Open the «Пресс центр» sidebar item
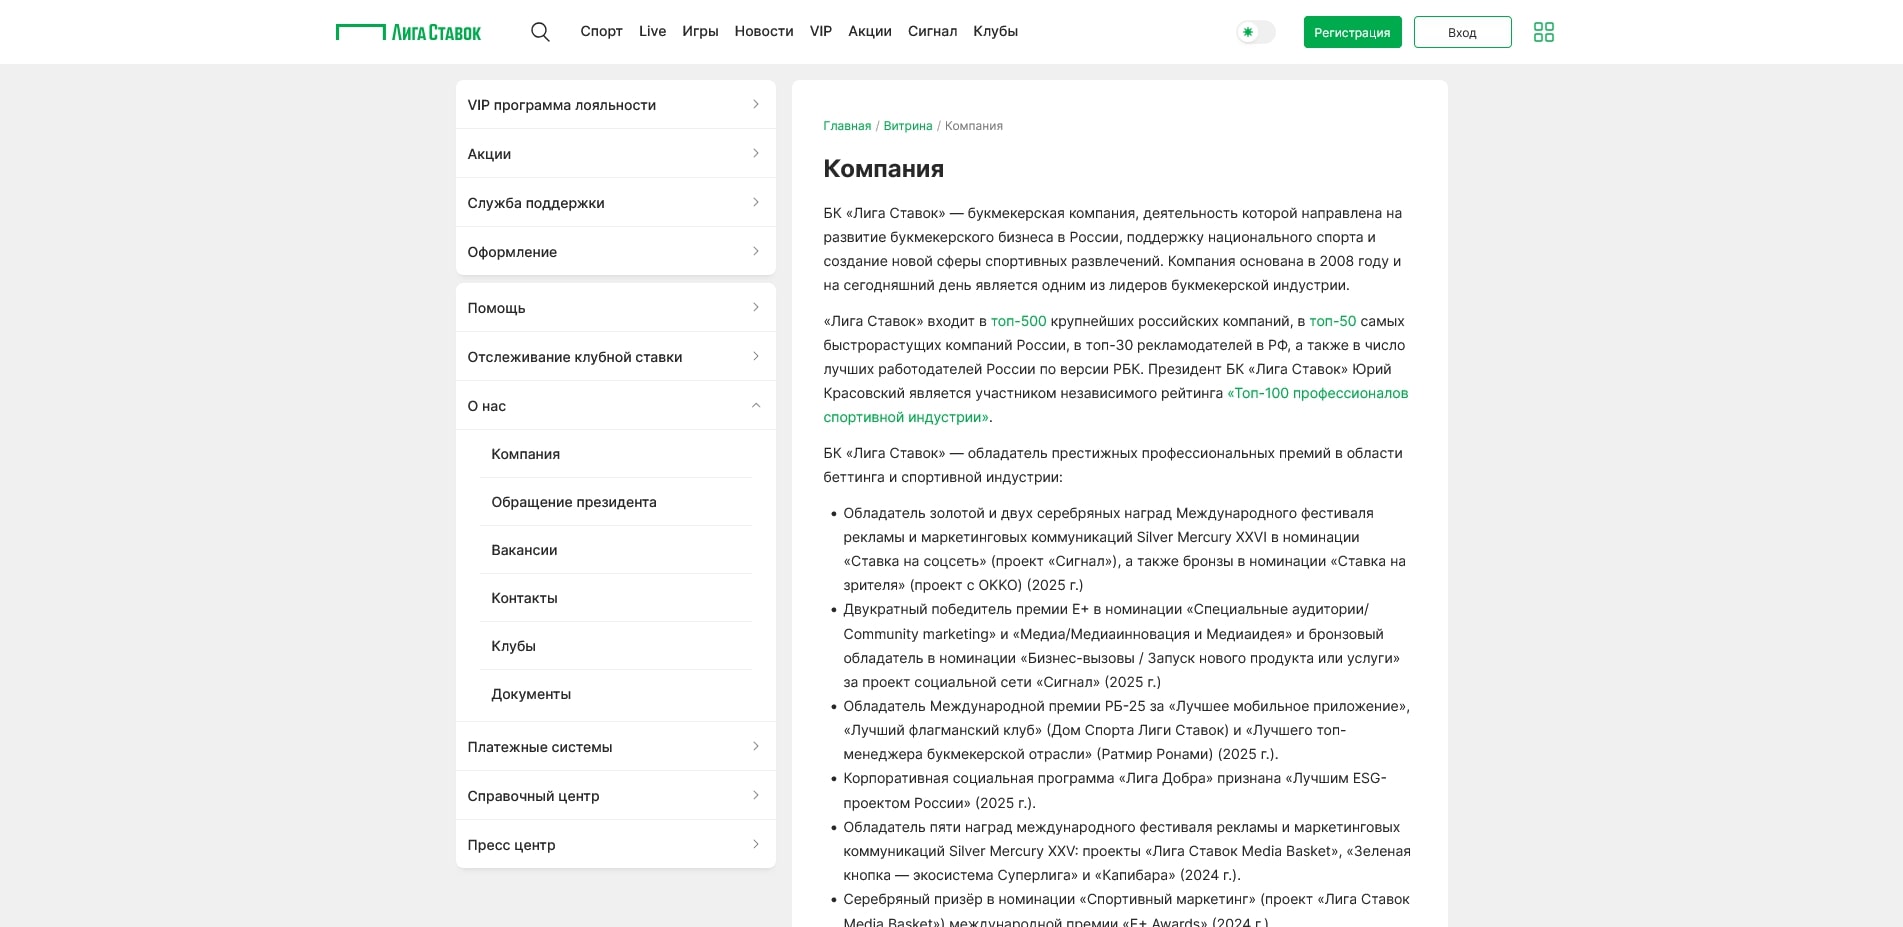 click(x=615, y=845)
